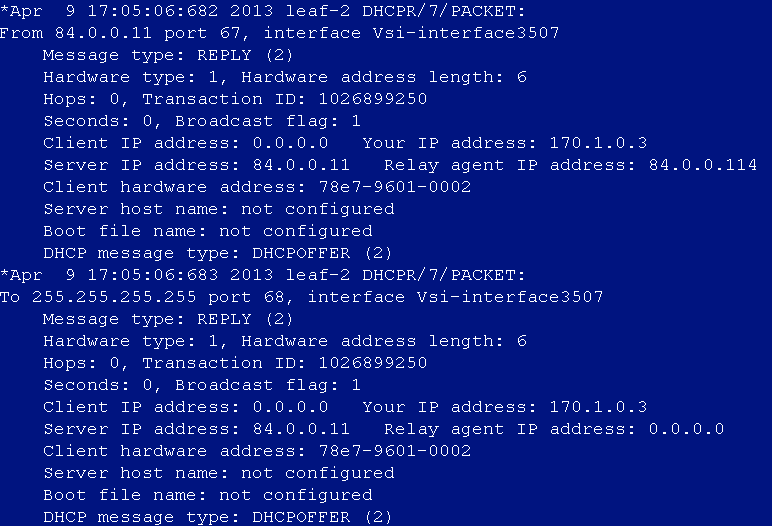This screenshot has height=526, width=772.
Task: Click the second Seconds: 0 line
Action: [202, 385]
